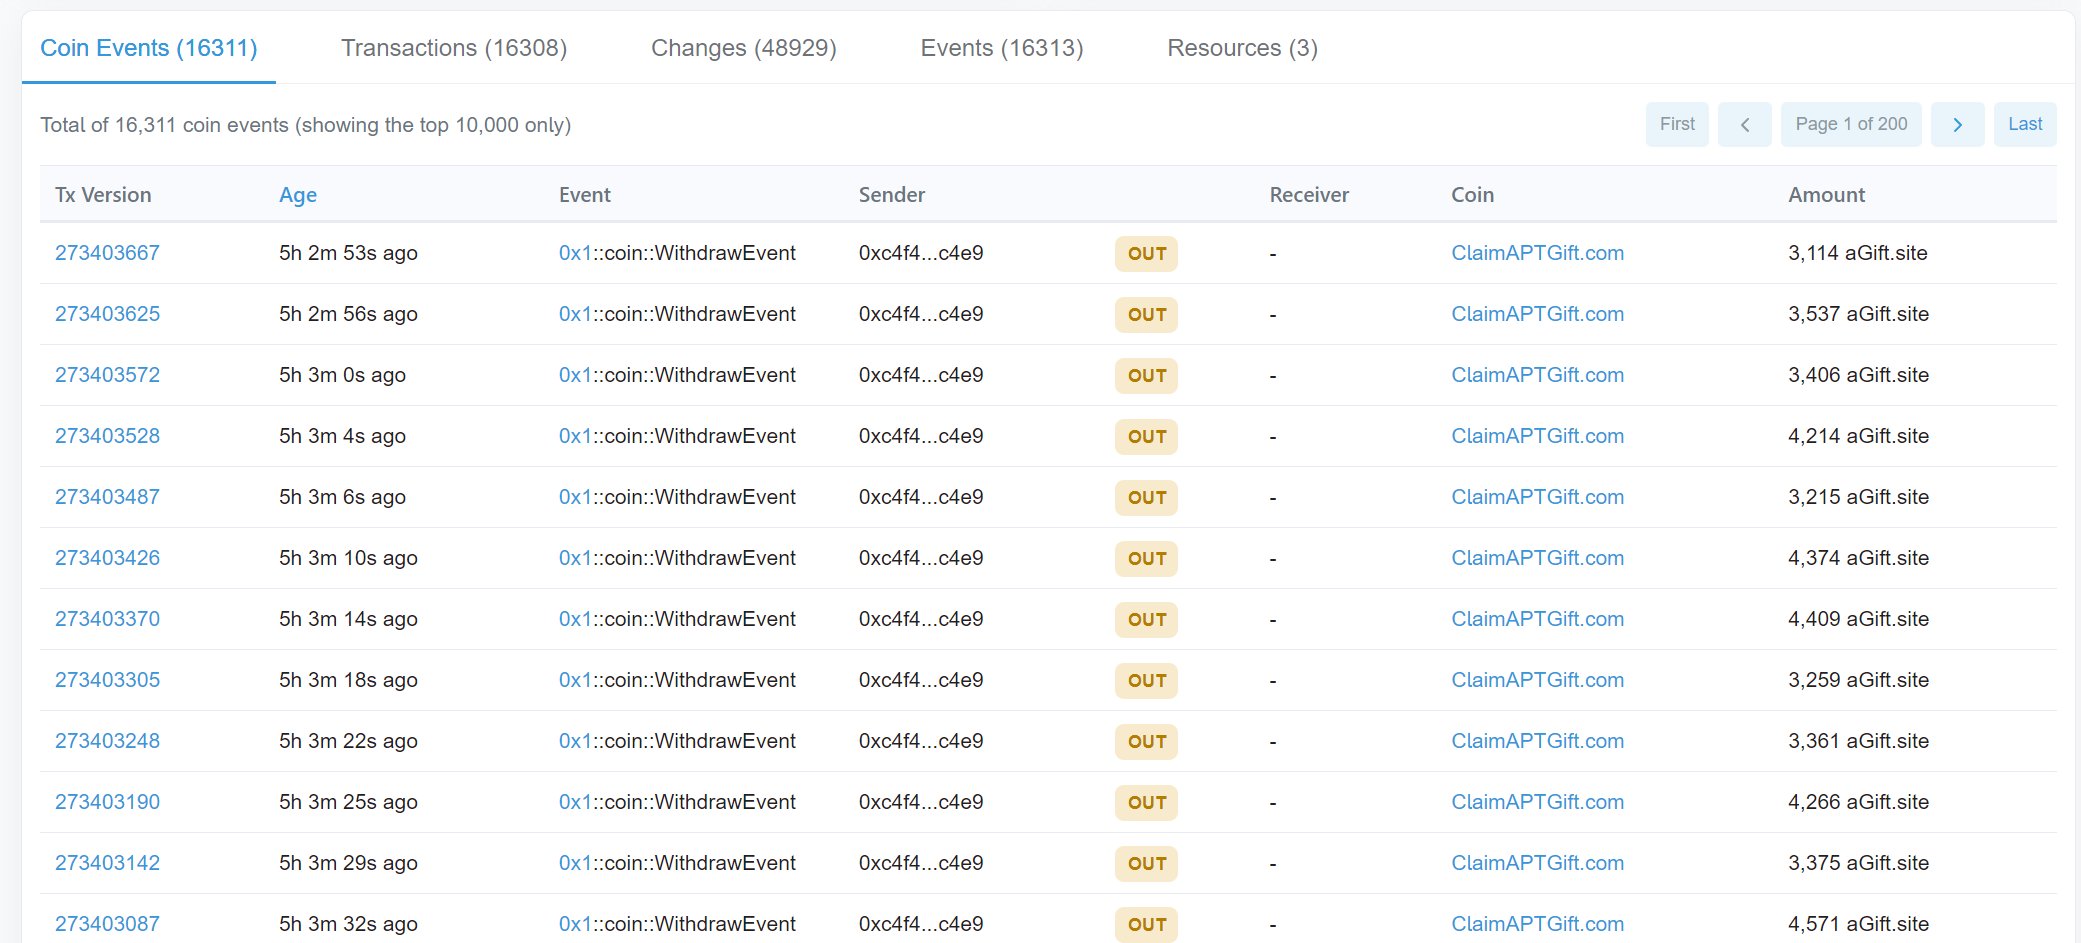Open the Resources (3) tab
2081x943 pixels.
1242,48
